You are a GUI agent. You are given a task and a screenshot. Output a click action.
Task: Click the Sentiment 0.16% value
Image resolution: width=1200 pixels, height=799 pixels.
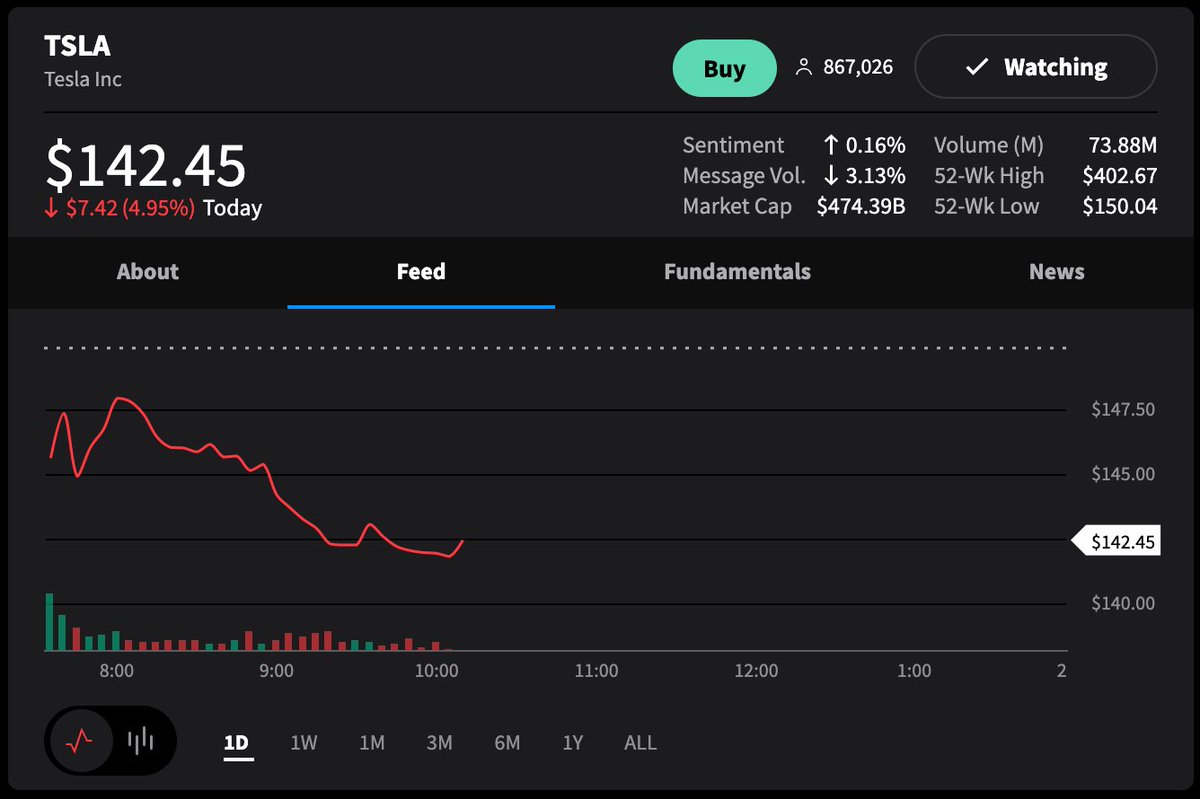pyautogui.click(x=864, y=146)
